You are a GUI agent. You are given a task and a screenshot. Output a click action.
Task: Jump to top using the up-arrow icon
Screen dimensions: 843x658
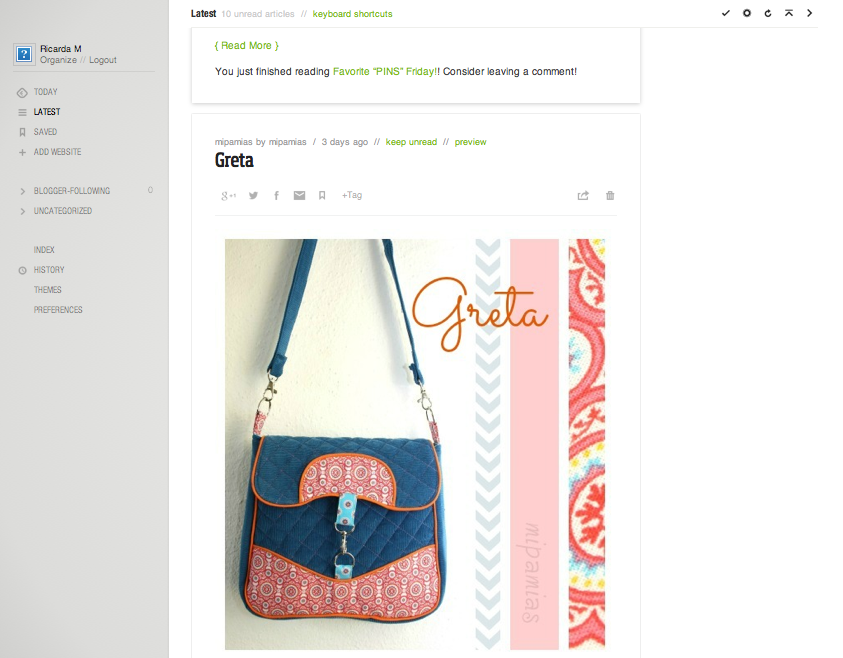click(x=789, y=13)
